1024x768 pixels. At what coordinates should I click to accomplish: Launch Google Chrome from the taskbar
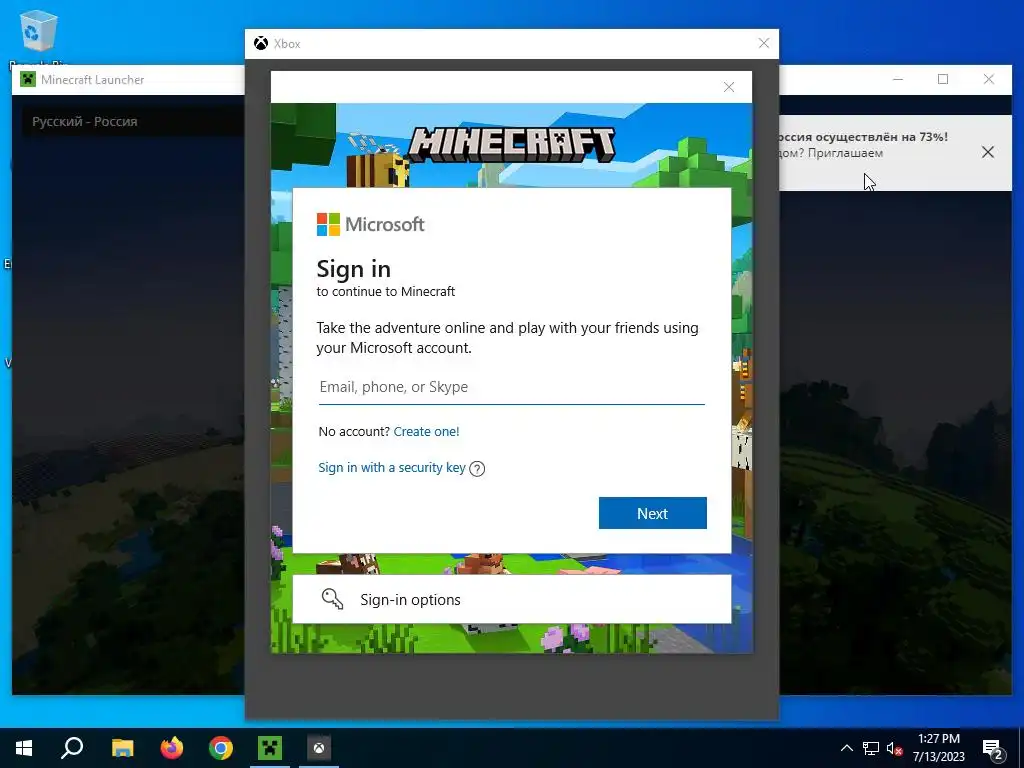point(221,748)
